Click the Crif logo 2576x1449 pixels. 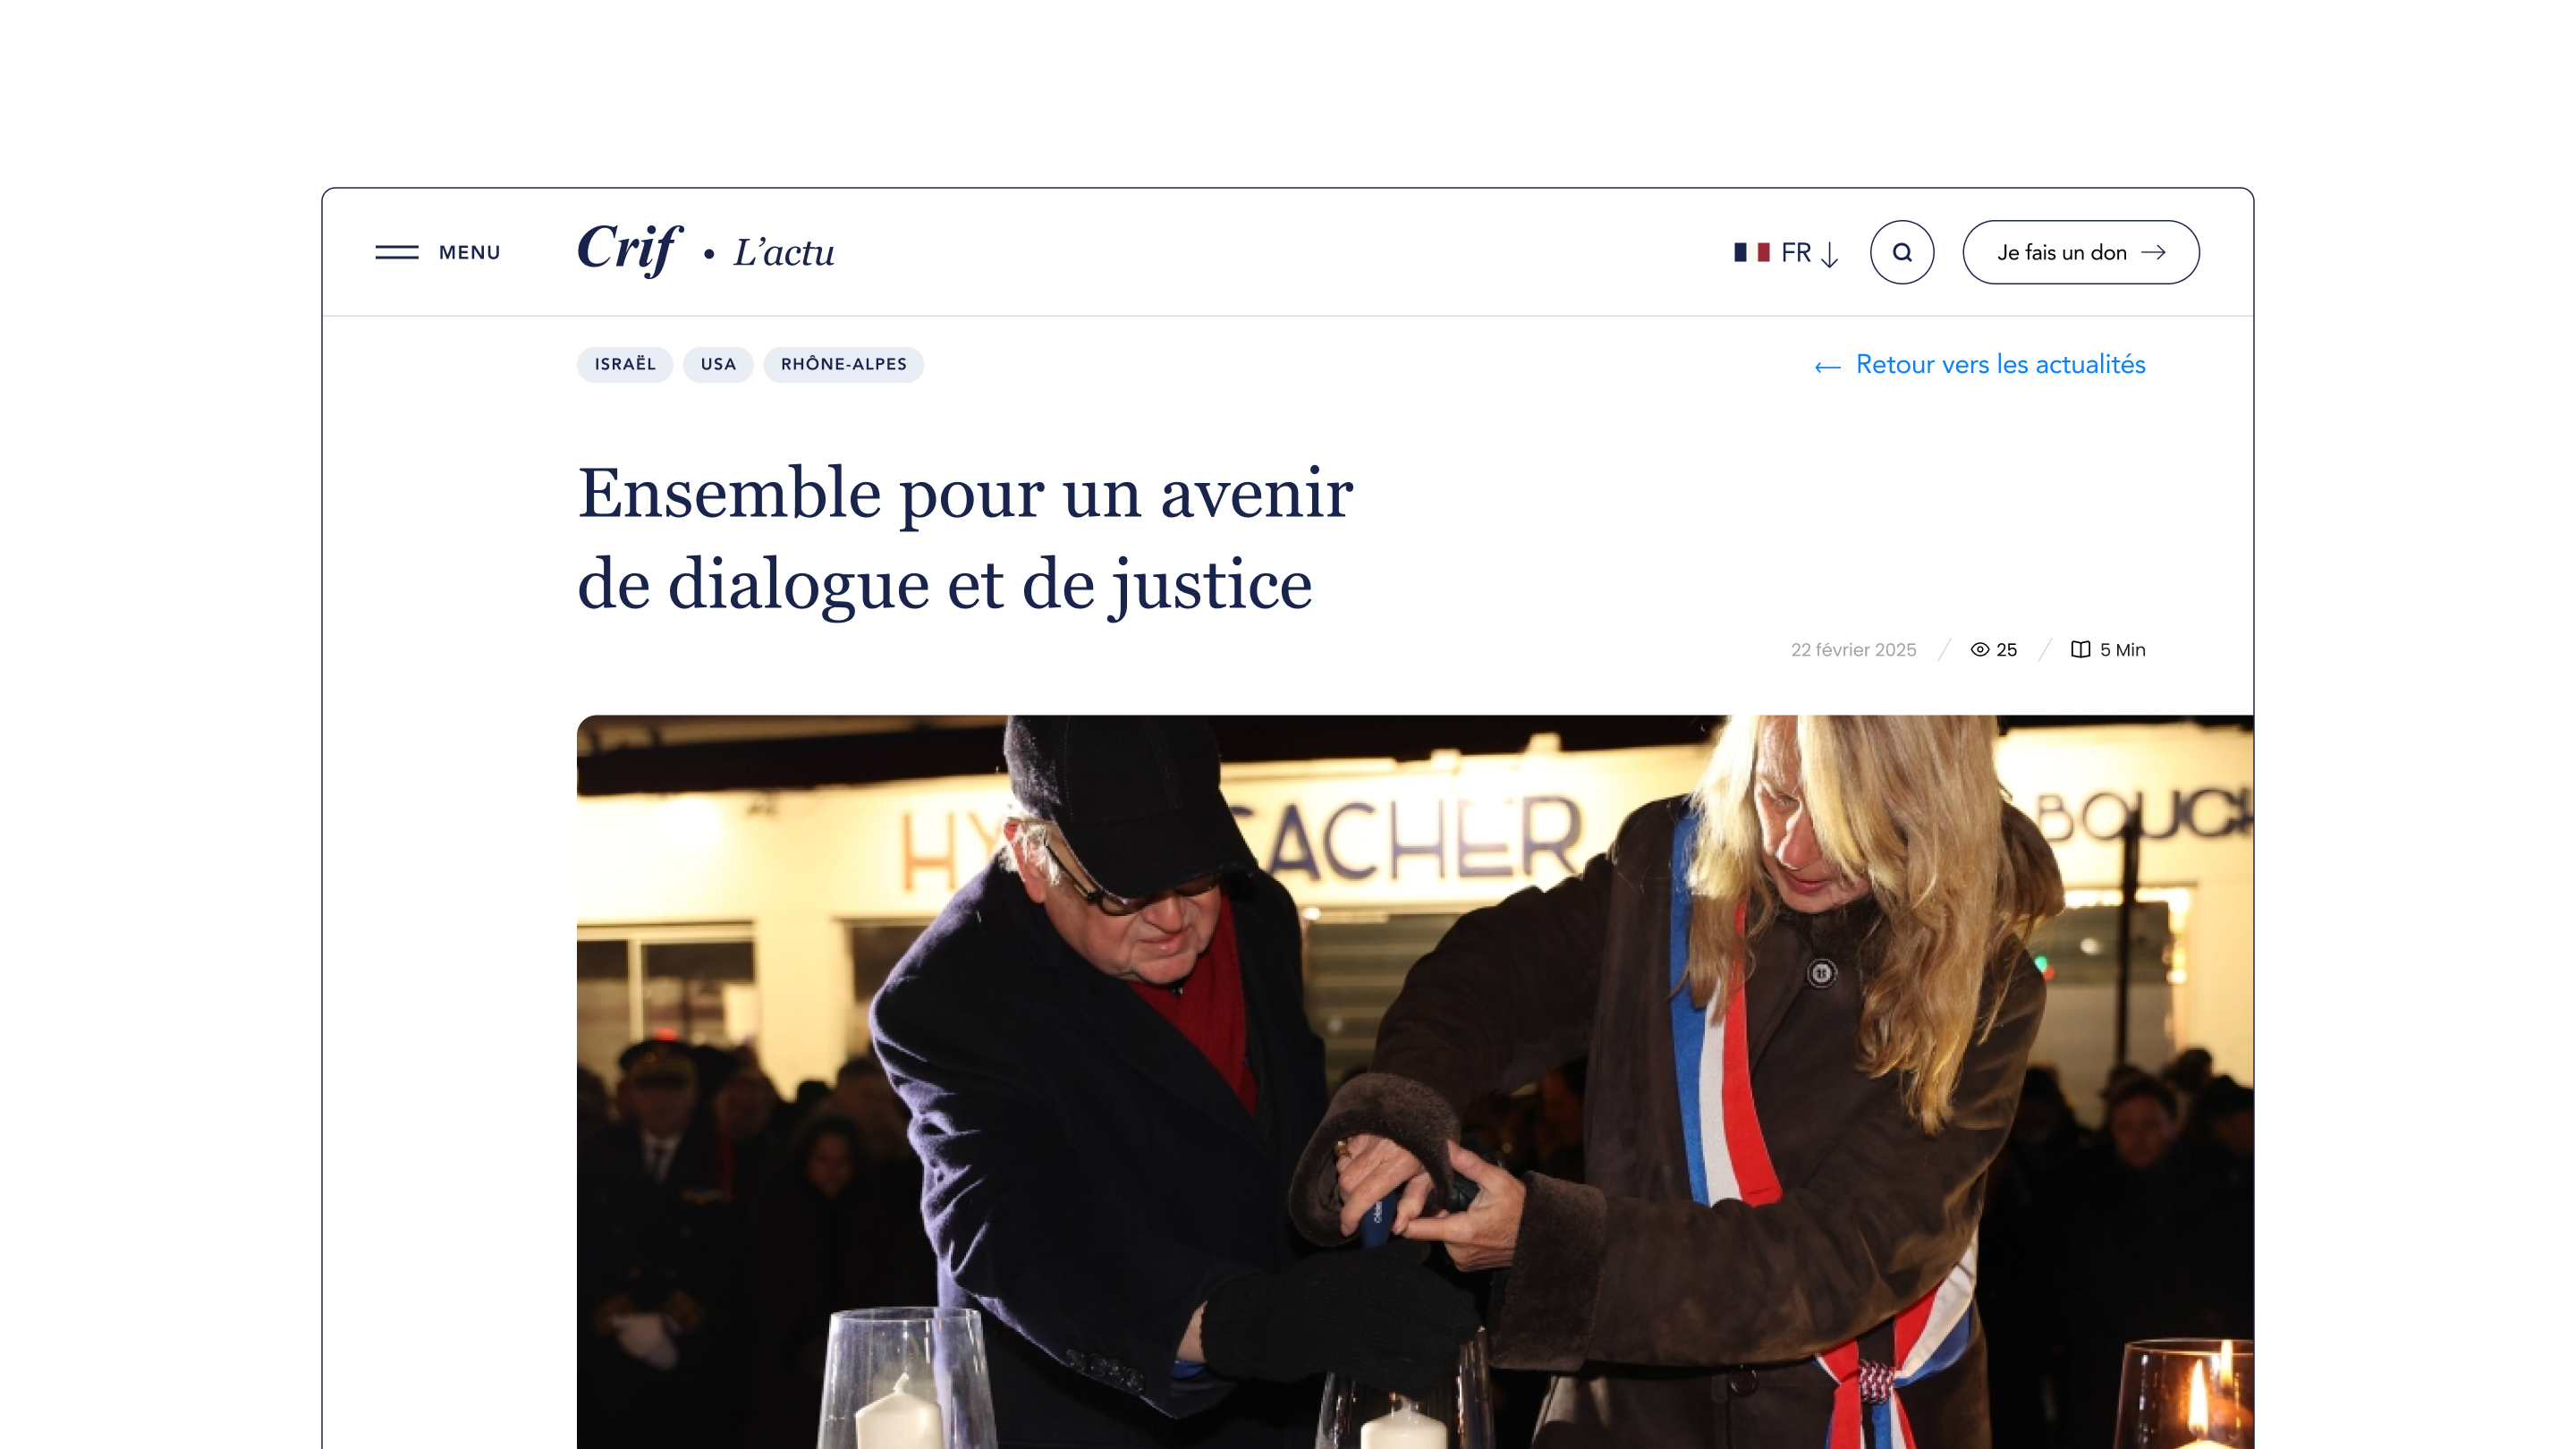[x=629, y=248]
